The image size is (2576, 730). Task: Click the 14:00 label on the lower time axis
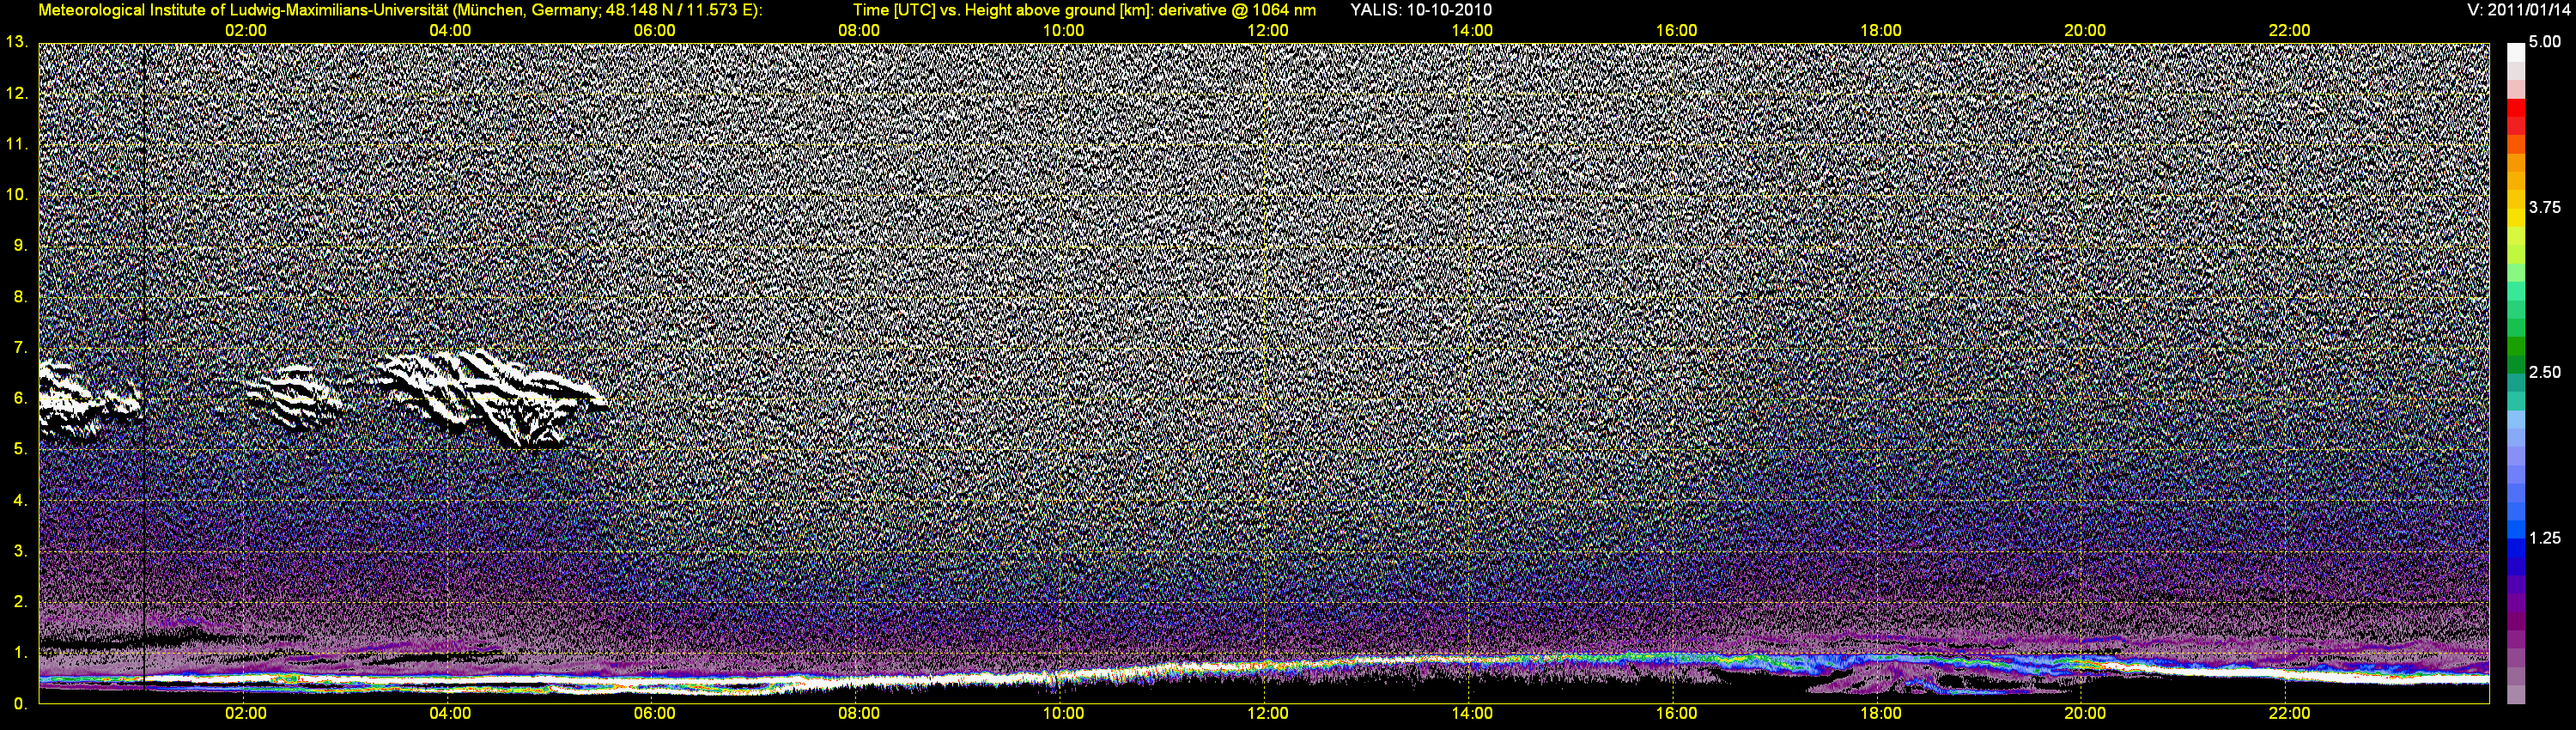click(x=1472, y=714)
